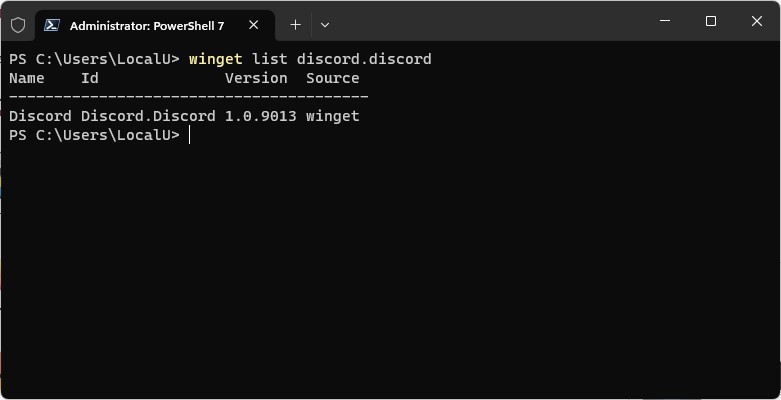Viewport: 781px width, 400px height.
Task: Close the Windows Terminal window
Action: 756,21
